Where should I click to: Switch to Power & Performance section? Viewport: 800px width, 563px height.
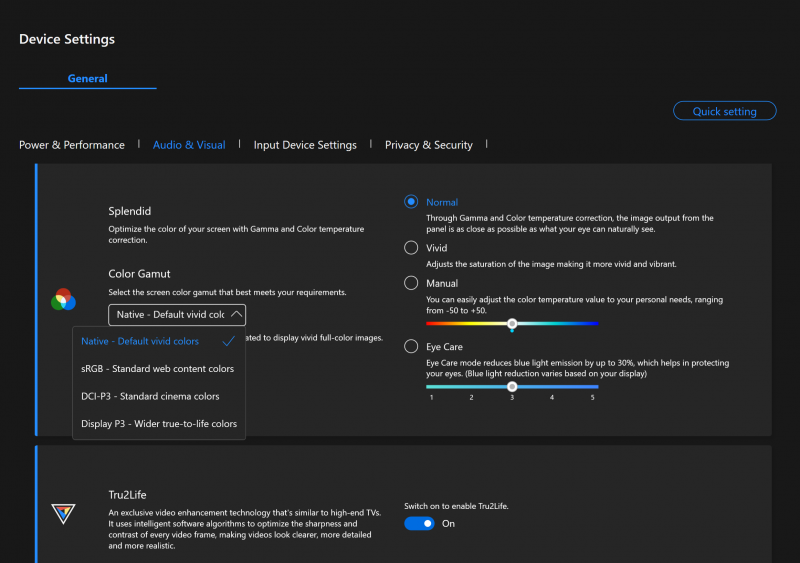point(72,145)
